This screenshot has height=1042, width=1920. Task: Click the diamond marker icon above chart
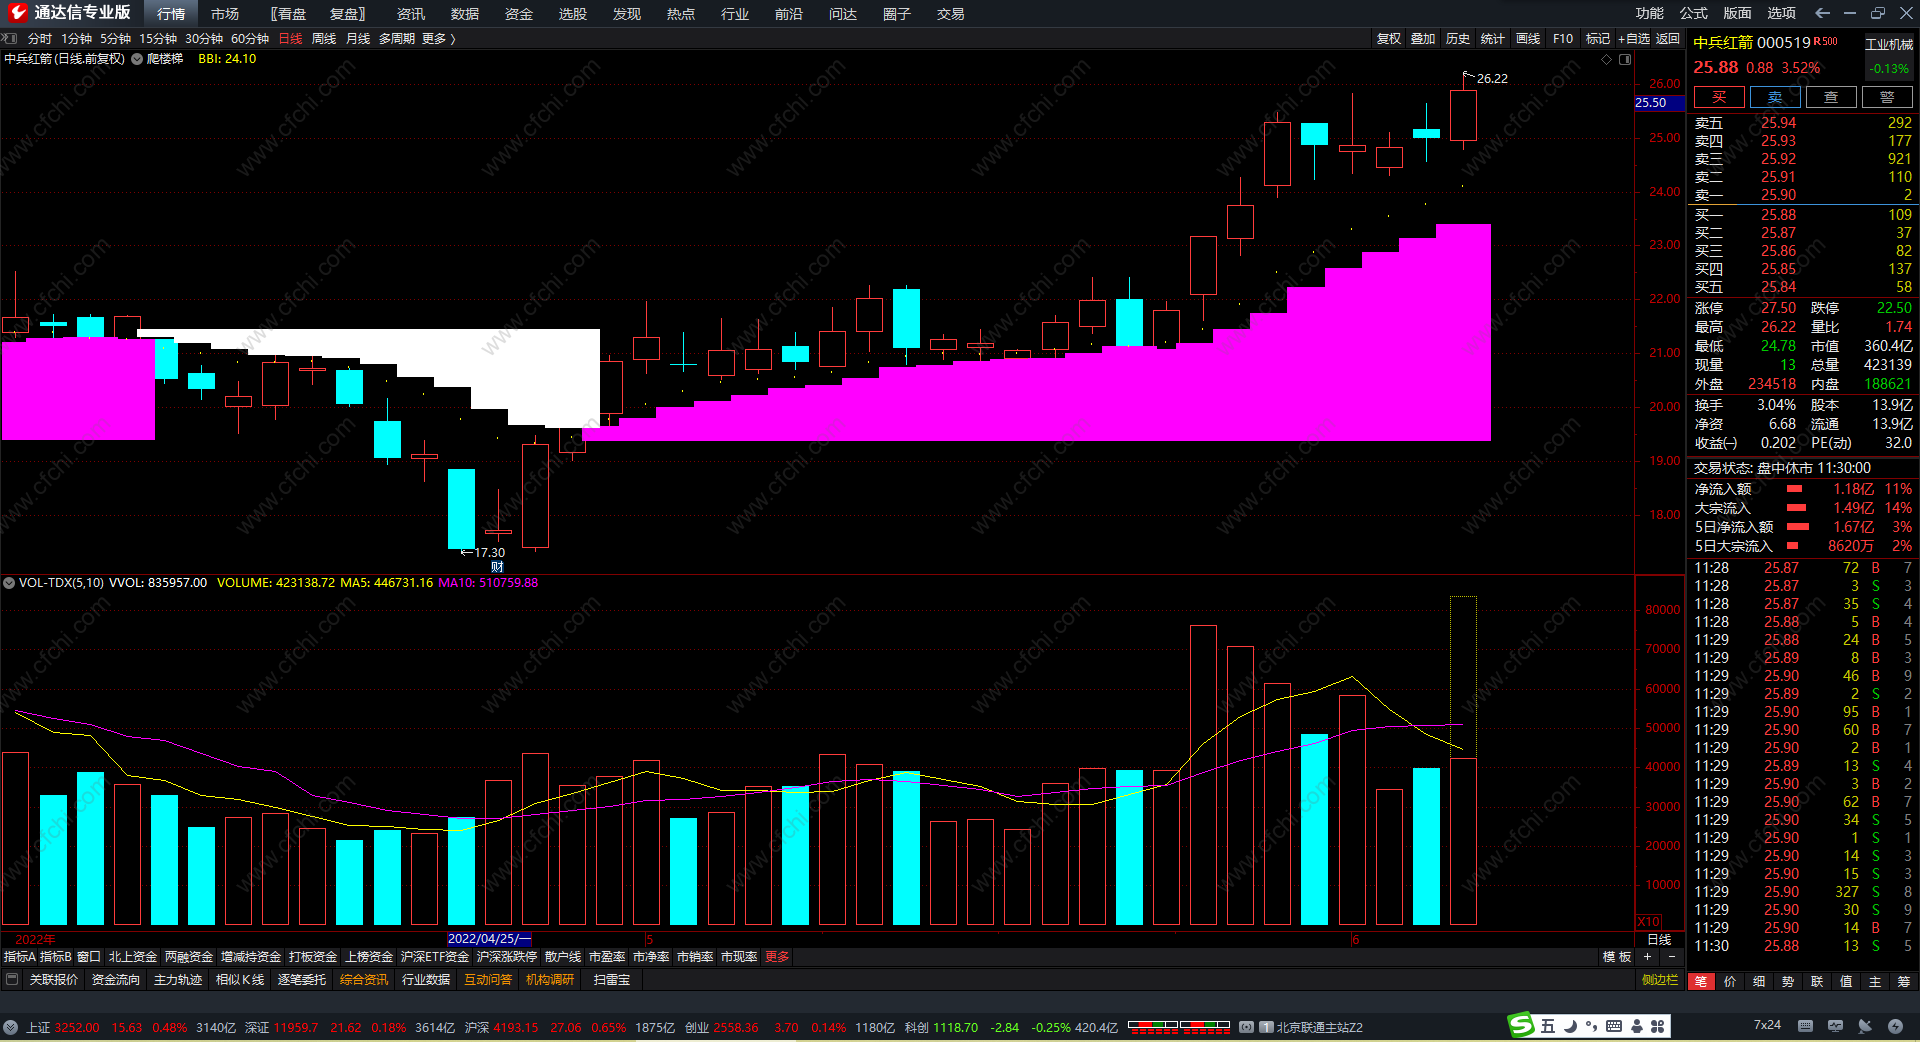(x=1607, y=59)
